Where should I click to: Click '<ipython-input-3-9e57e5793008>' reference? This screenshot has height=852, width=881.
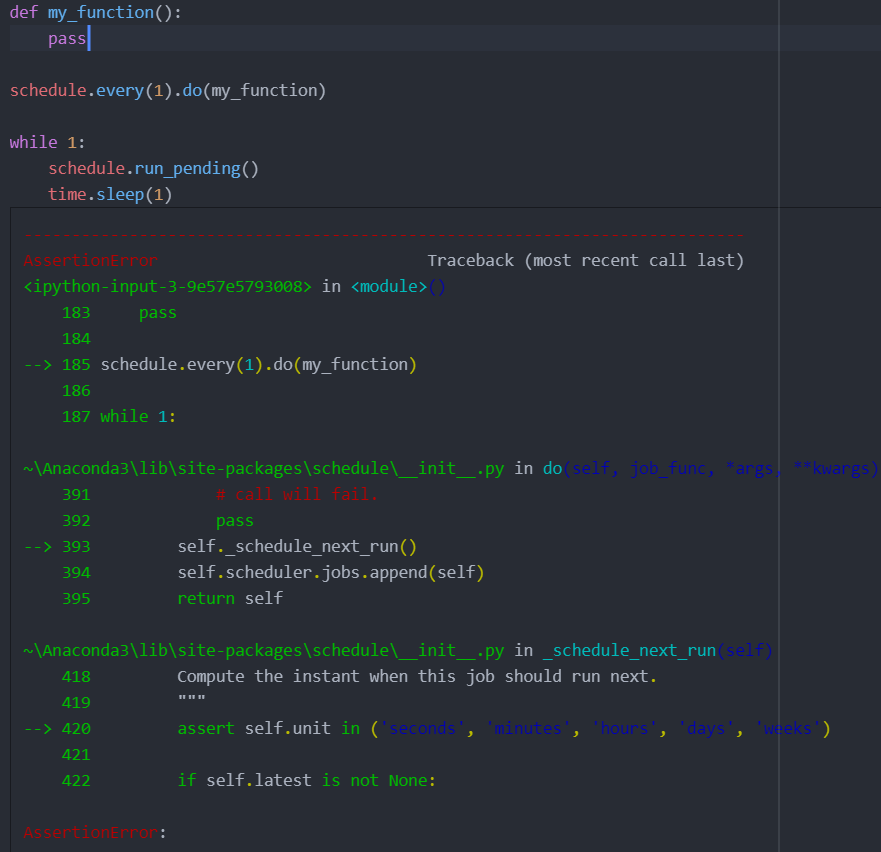pyautogui.click(x=167, y=287)
